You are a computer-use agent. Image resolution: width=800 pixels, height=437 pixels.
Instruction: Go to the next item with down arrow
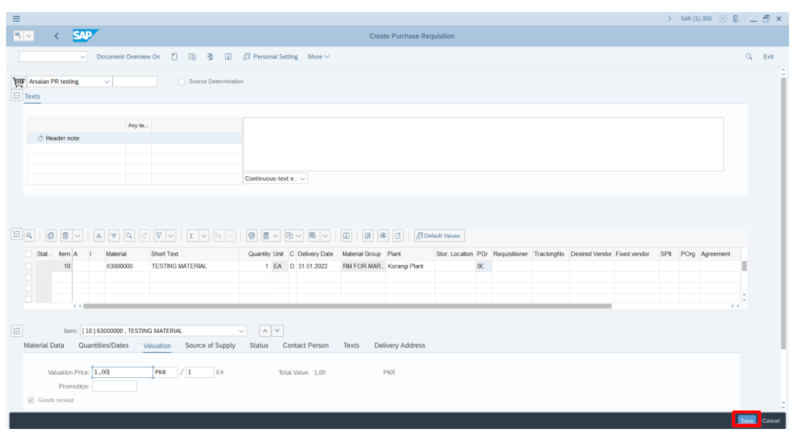tap(279, 331)
